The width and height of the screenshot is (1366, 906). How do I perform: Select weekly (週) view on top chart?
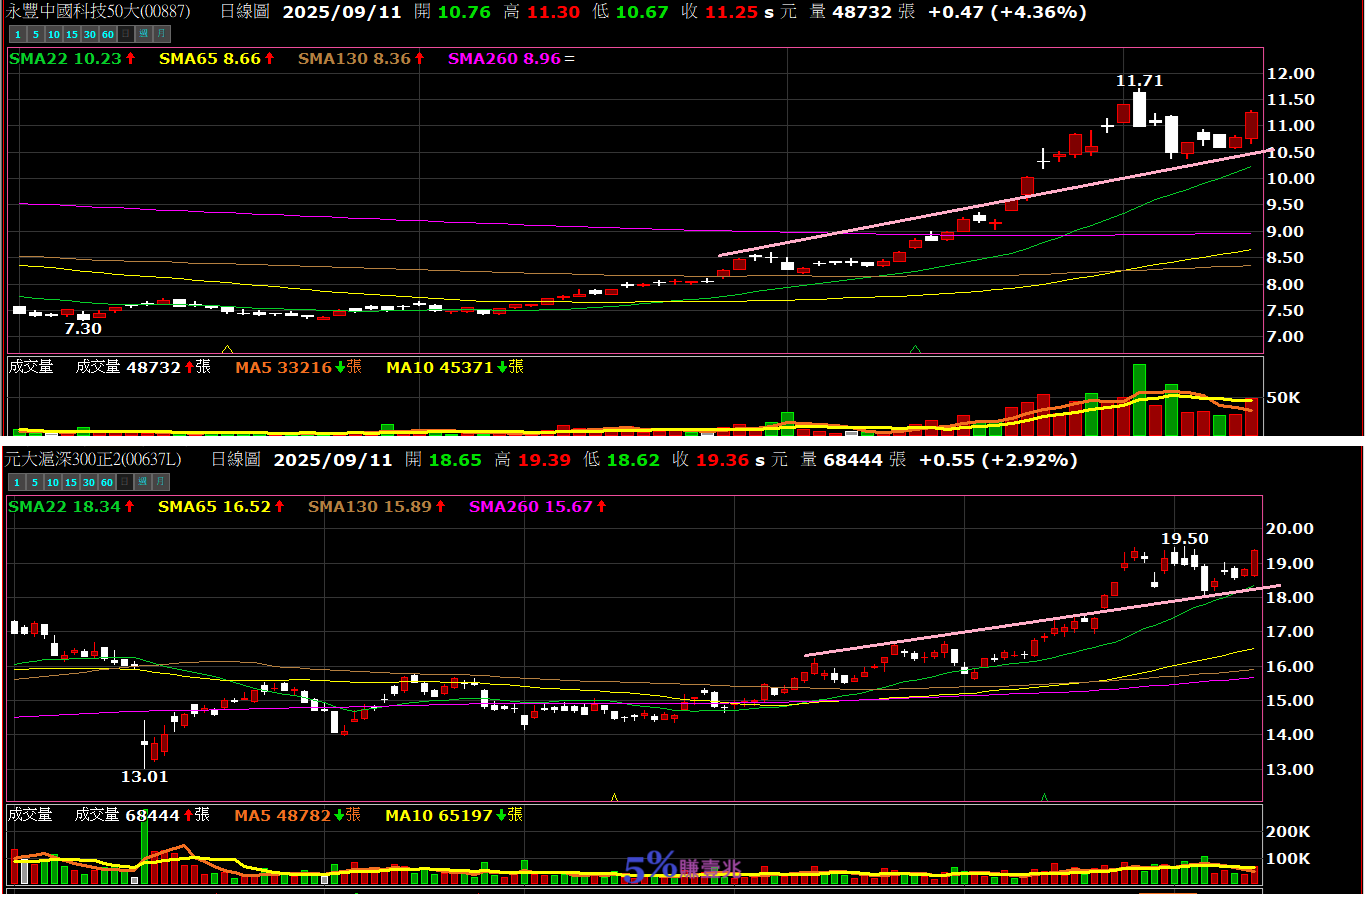[143, 35]
